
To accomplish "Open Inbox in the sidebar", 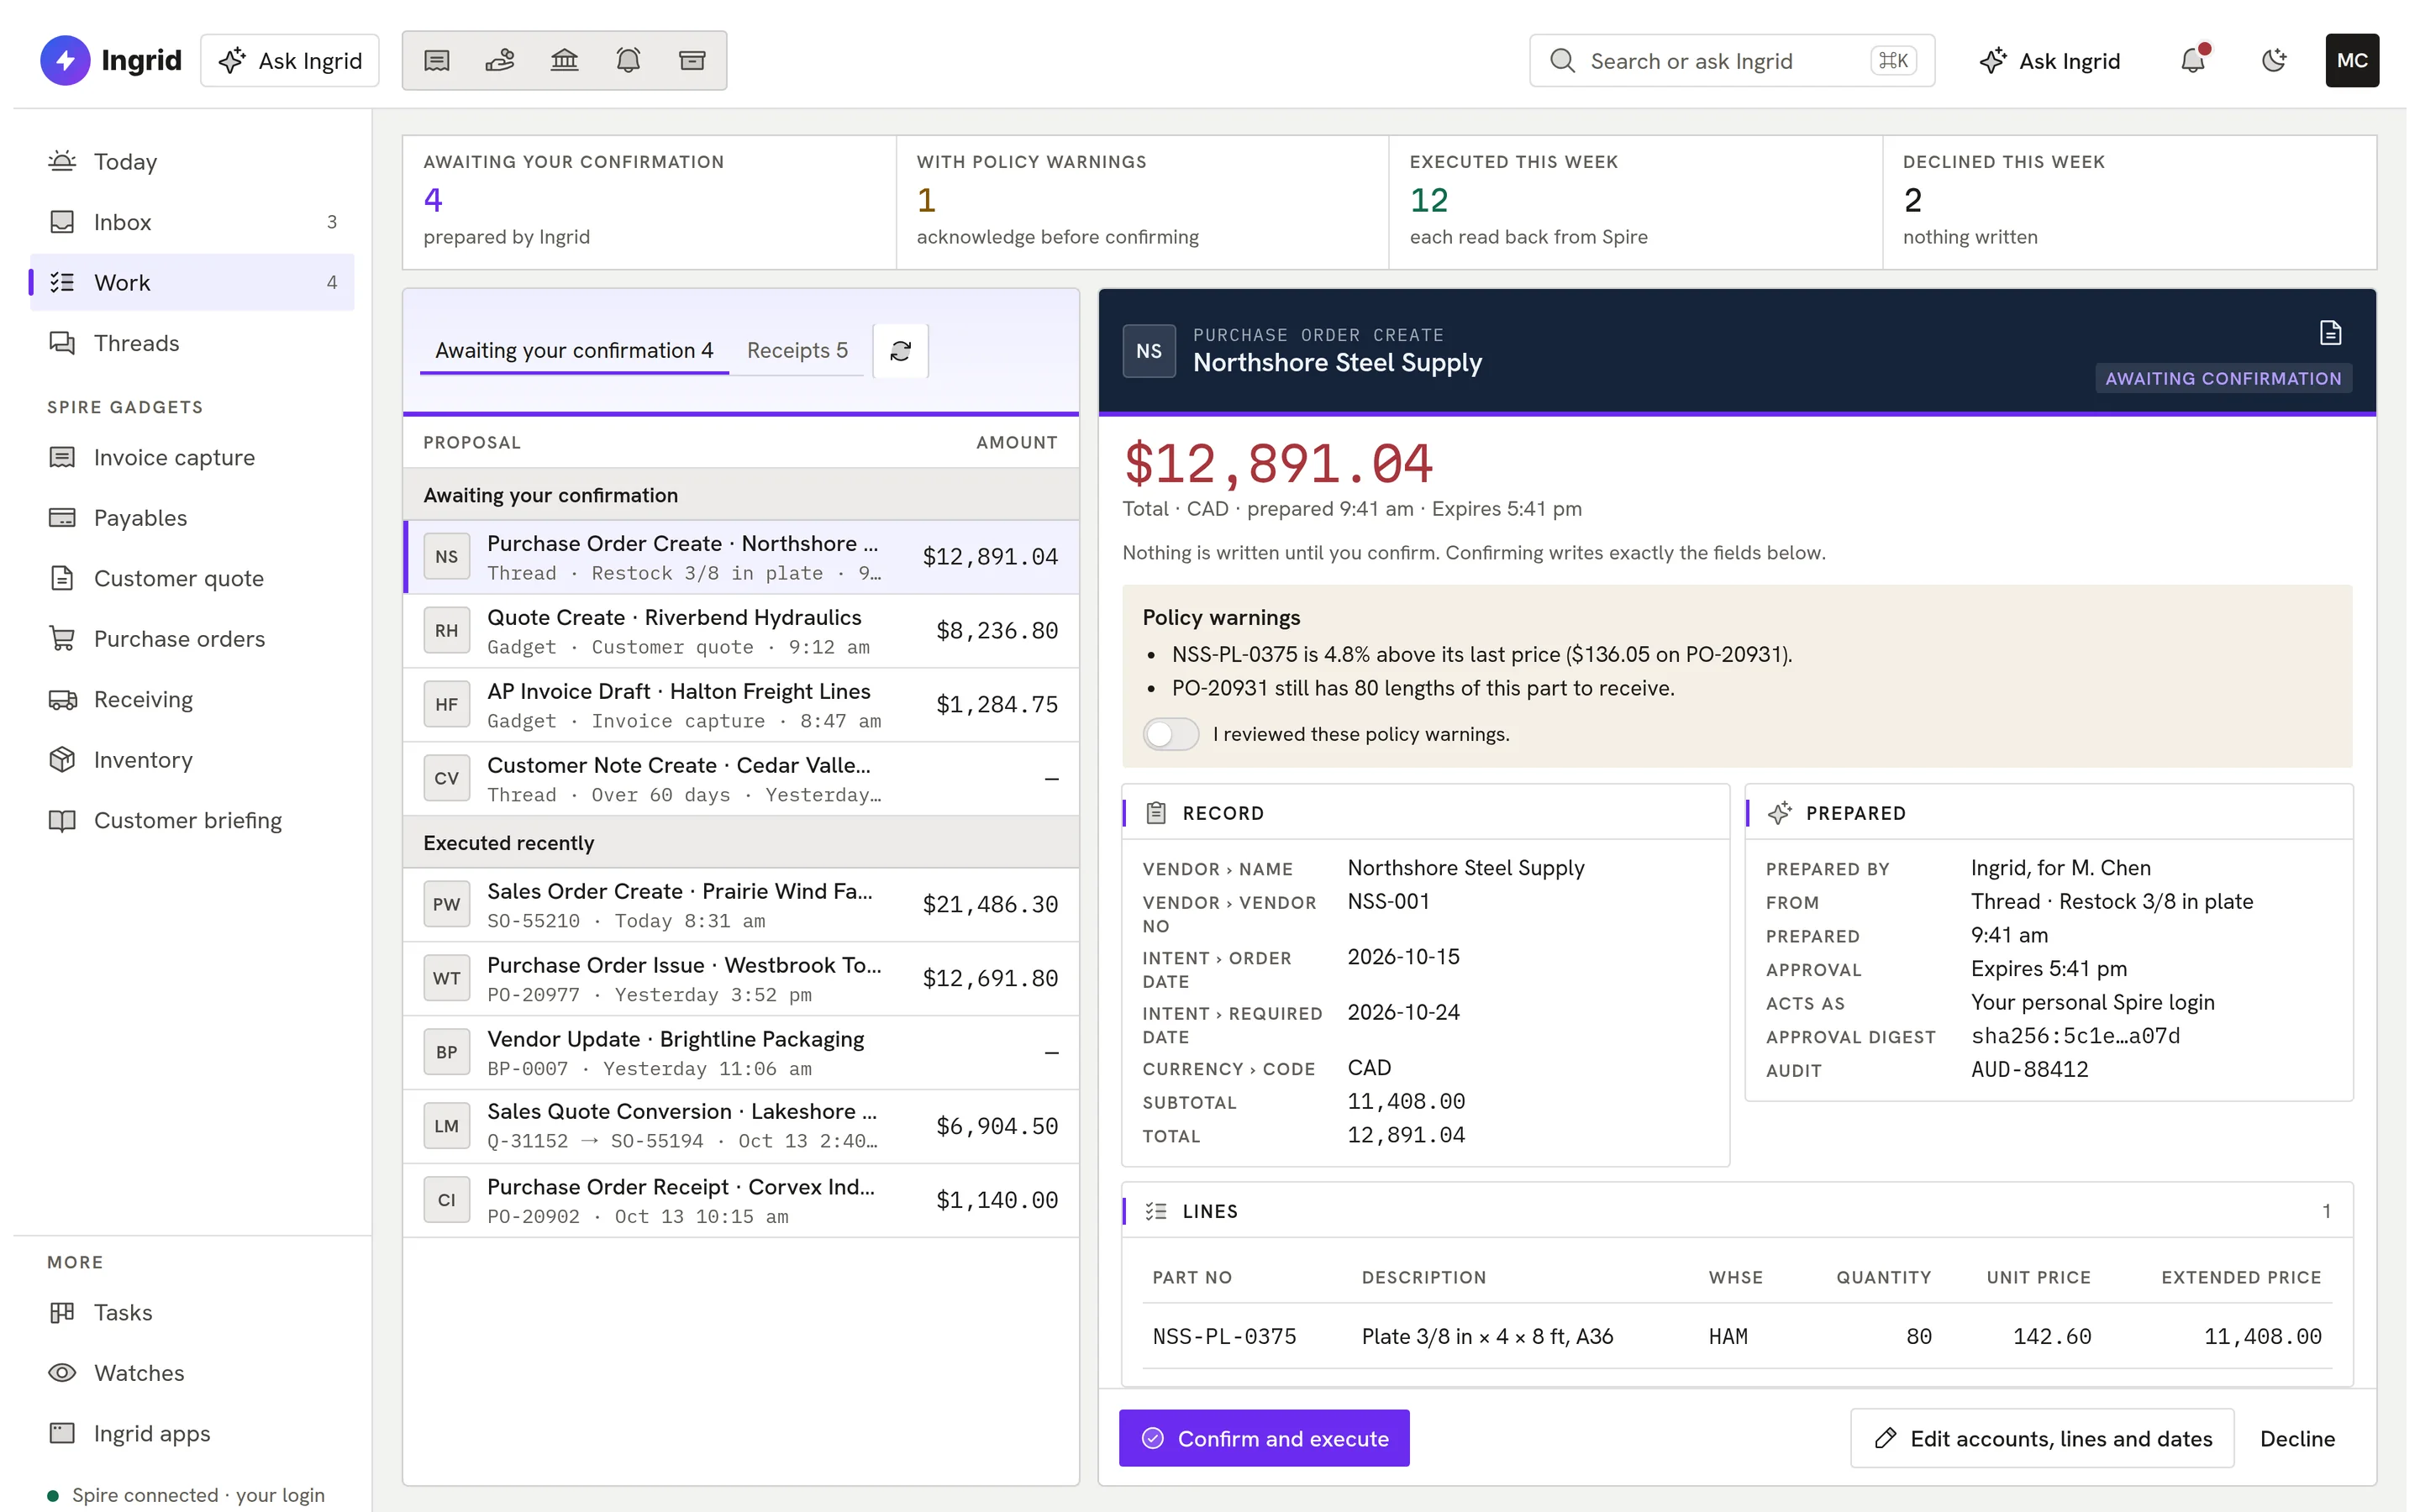I will (192, 222).
